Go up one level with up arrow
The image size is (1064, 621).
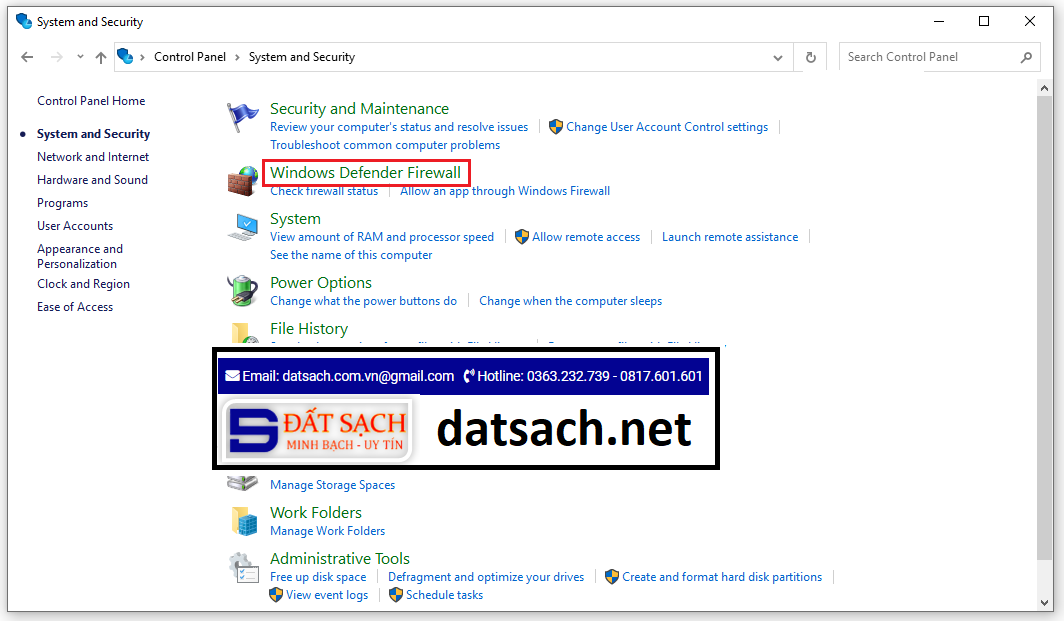click(x=100, y=58)
